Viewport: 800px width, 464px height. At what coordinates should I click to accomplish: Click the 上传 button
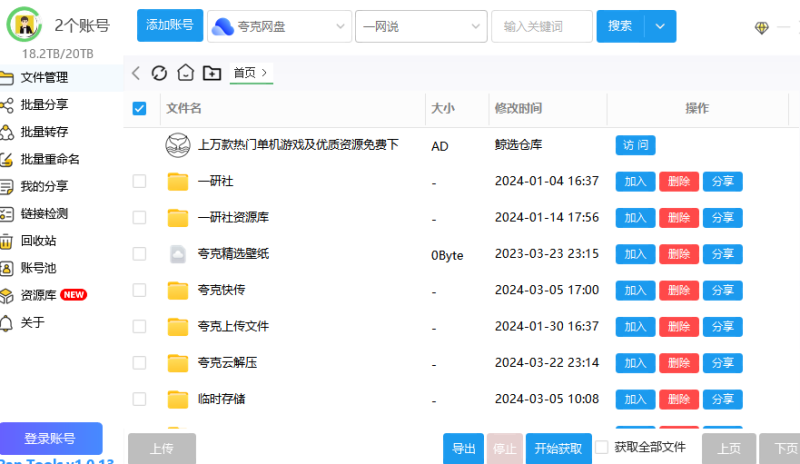[162, 449]
